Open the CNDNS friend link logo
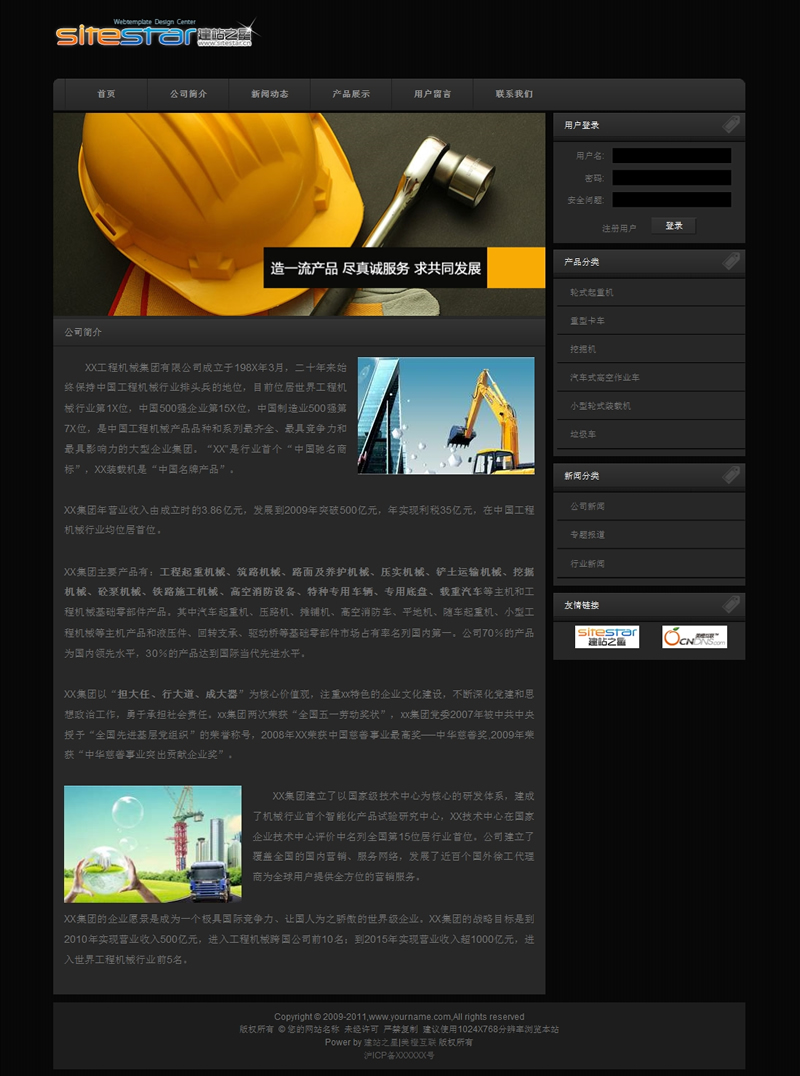Image resolution: width=800 pixels, height=1076 pixels. pyautogui.click(x=694, y=637)
